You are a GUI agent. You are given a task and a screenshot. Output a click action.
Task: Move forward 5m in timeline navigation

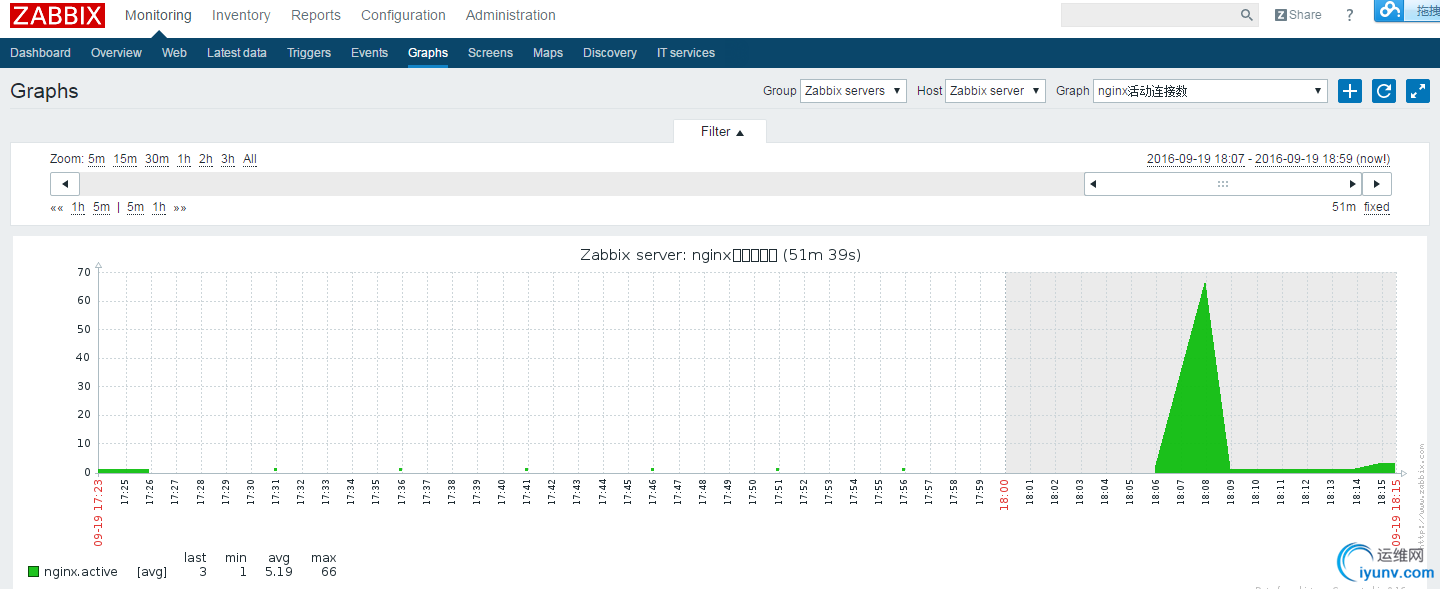[135, 208]
